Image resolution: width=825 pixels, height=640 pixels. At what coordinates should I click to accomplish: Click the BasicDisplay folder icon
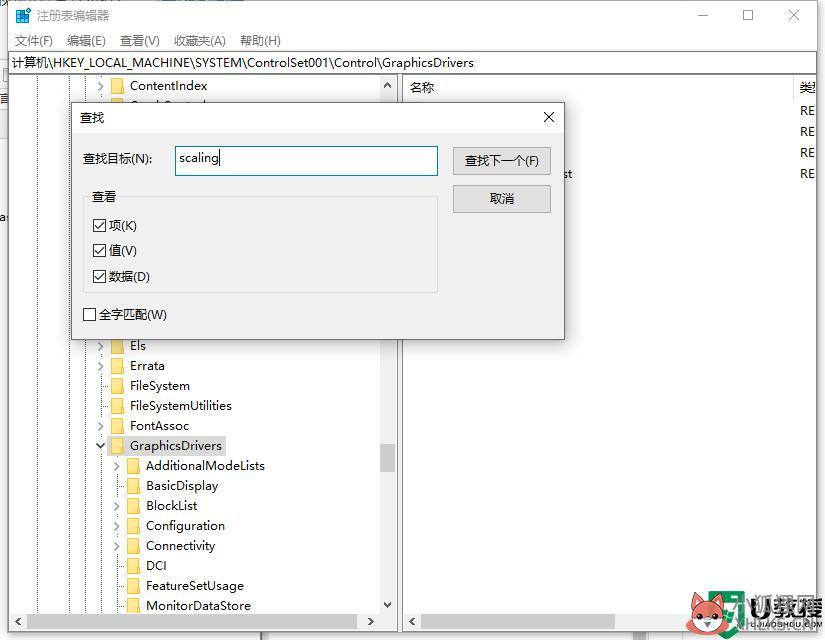pyautogui.click(x=134, y=486)
